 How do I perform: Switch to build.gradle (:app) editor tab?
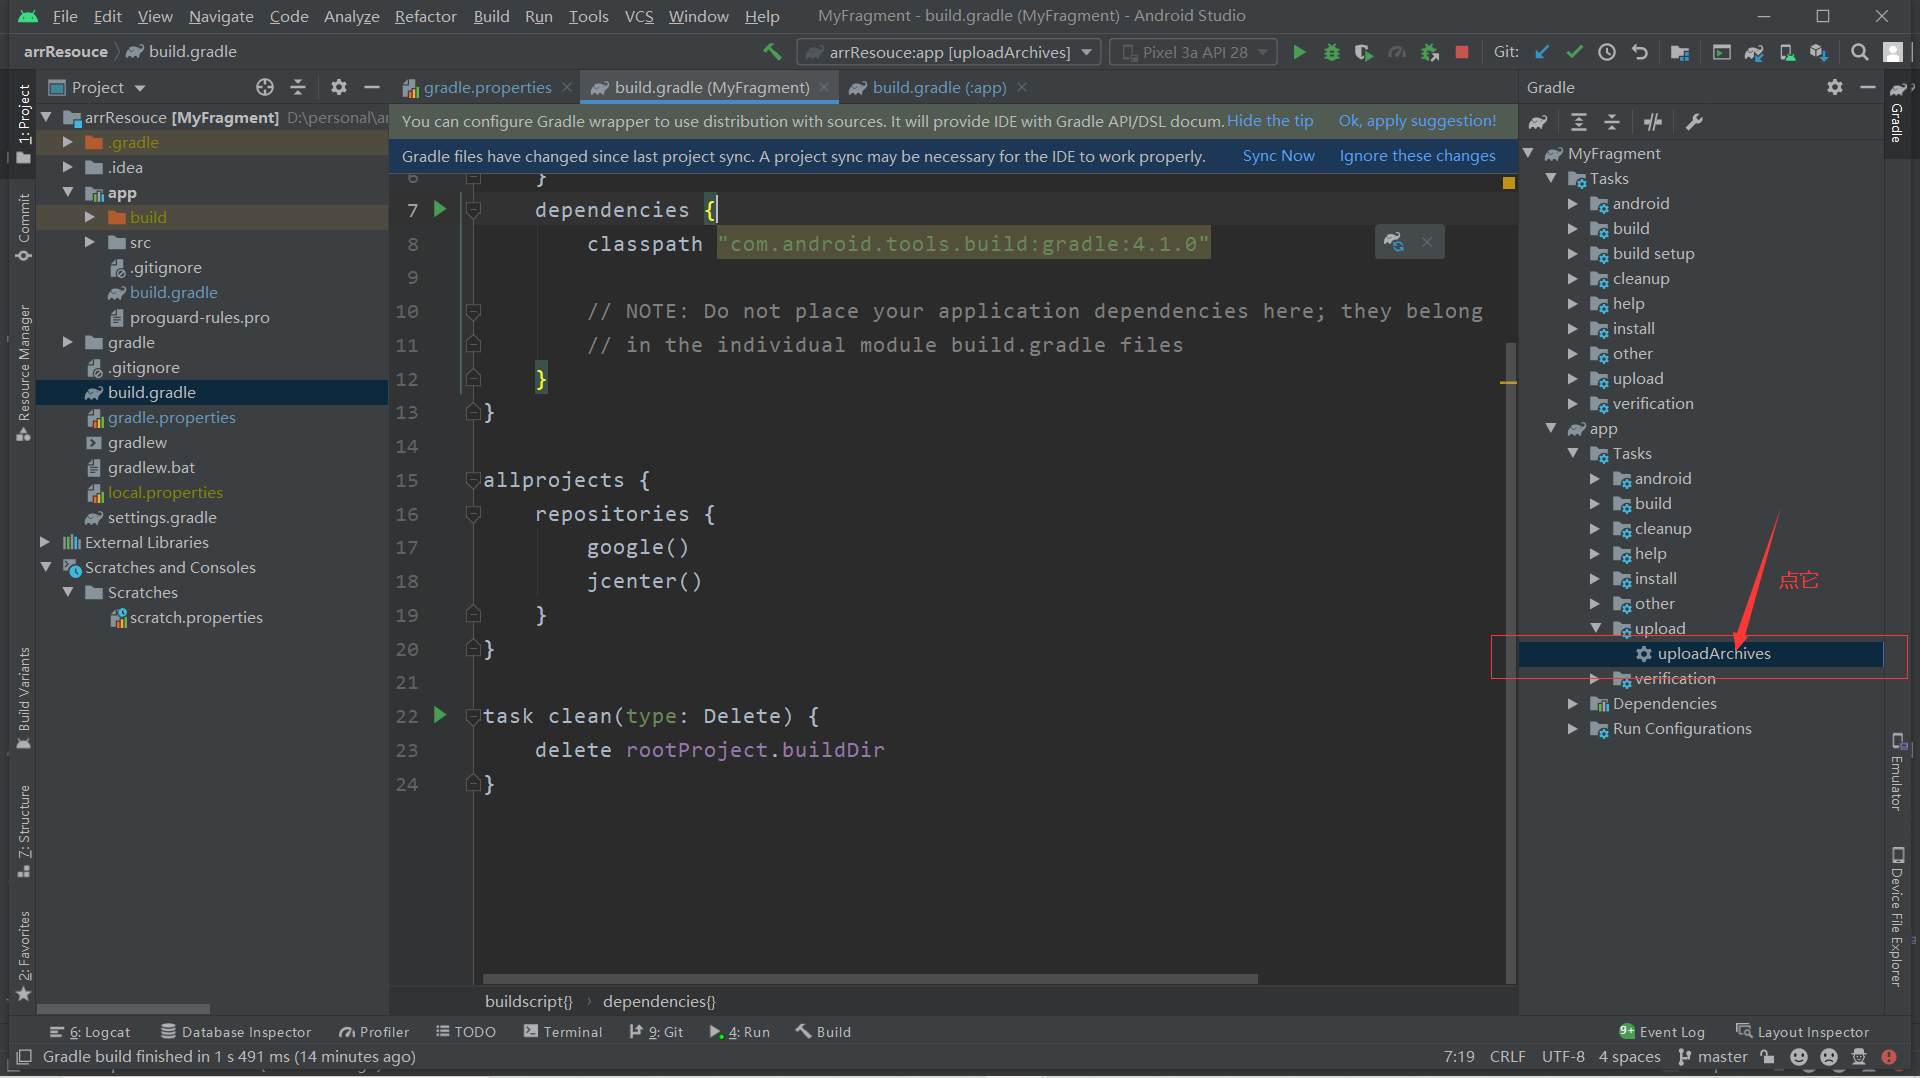click(939, 88)
